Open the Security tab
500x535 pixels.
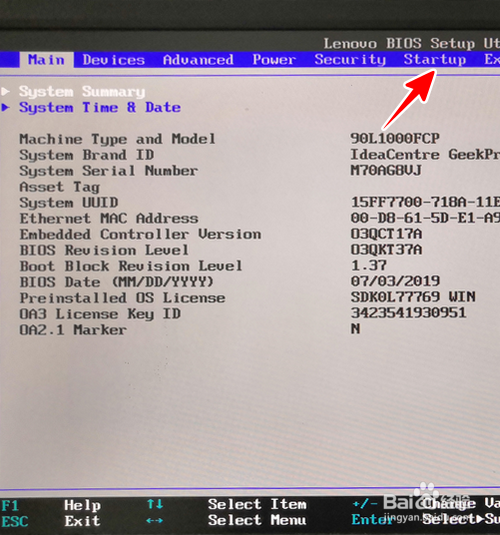[350, 60]
